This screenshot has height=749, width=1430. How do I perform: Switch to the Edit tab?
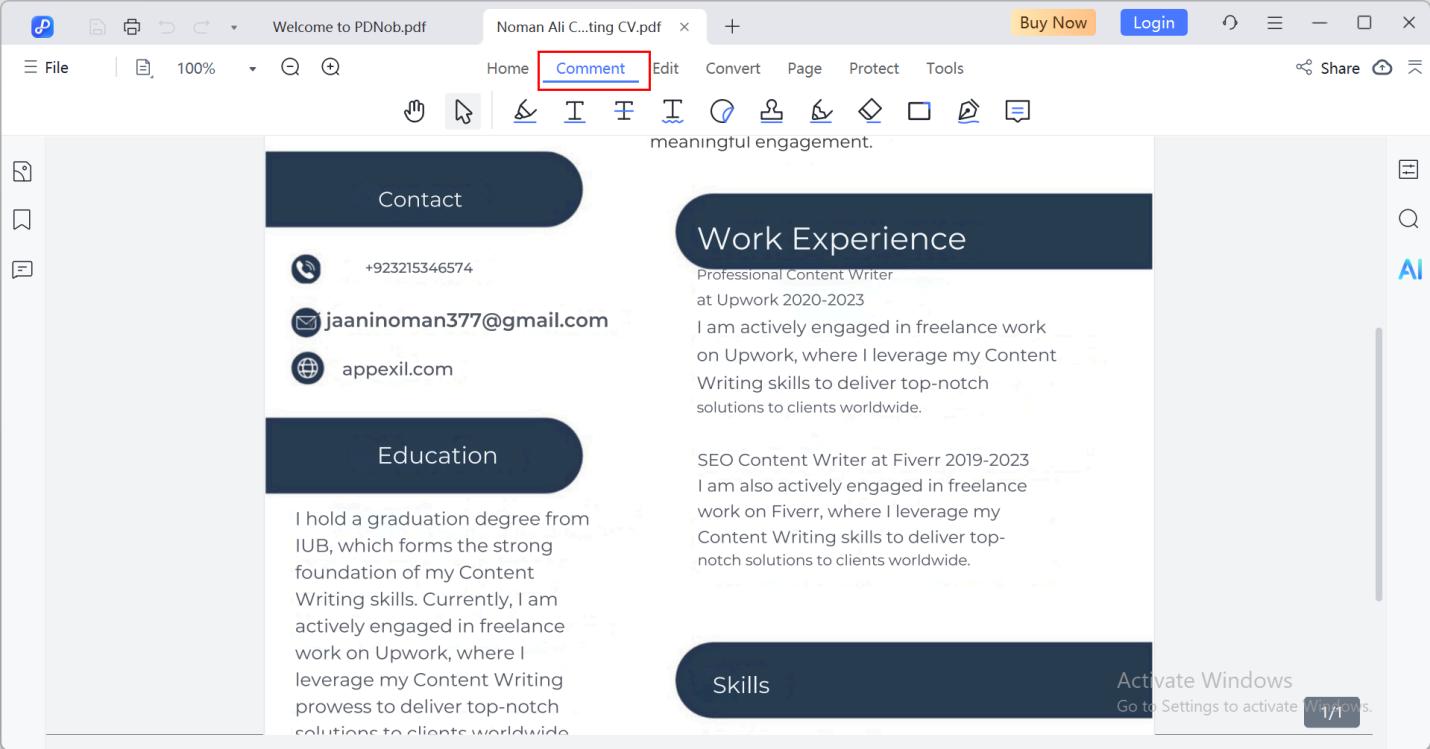pos(666,68)
